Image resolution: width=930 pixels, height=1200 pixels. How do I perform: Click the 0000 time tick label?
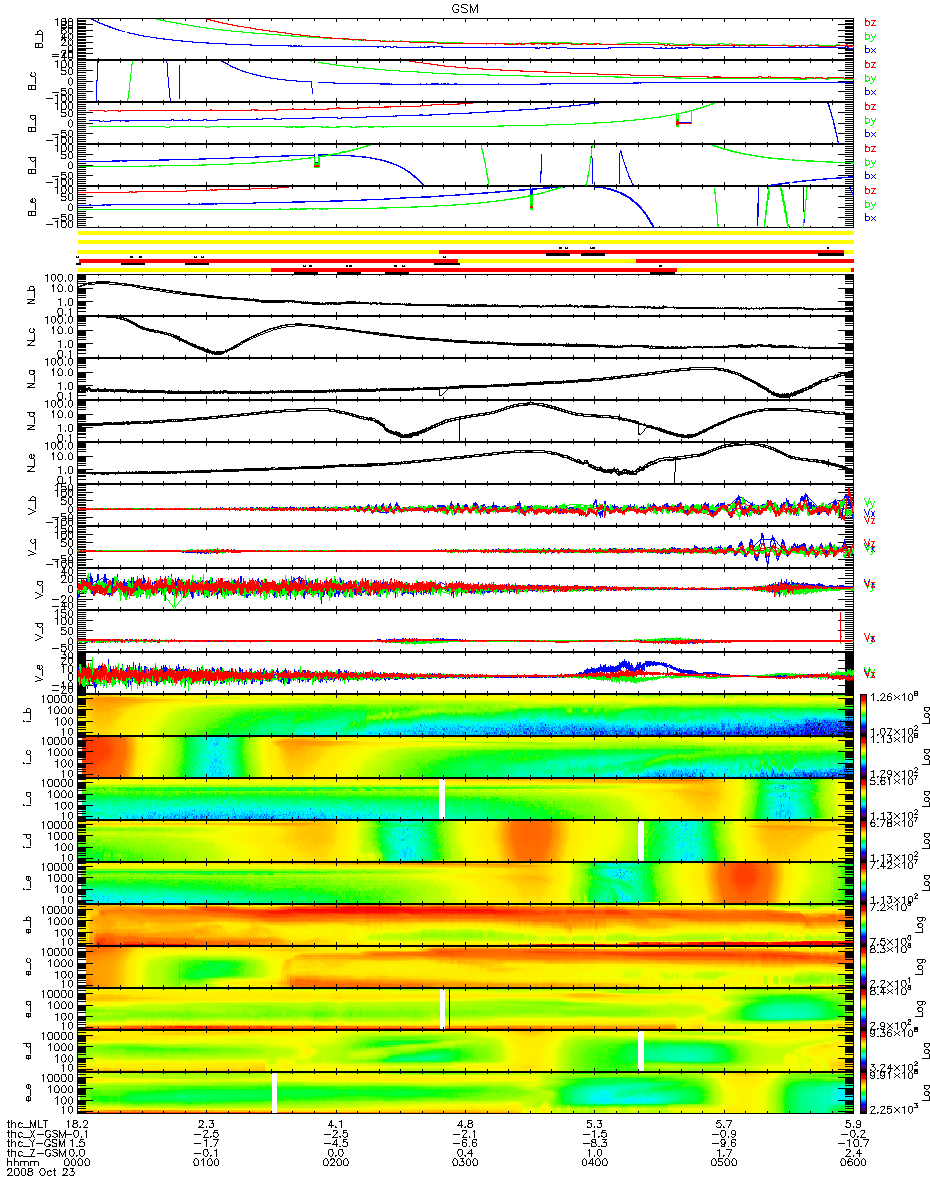click(x=77, y=1162)
